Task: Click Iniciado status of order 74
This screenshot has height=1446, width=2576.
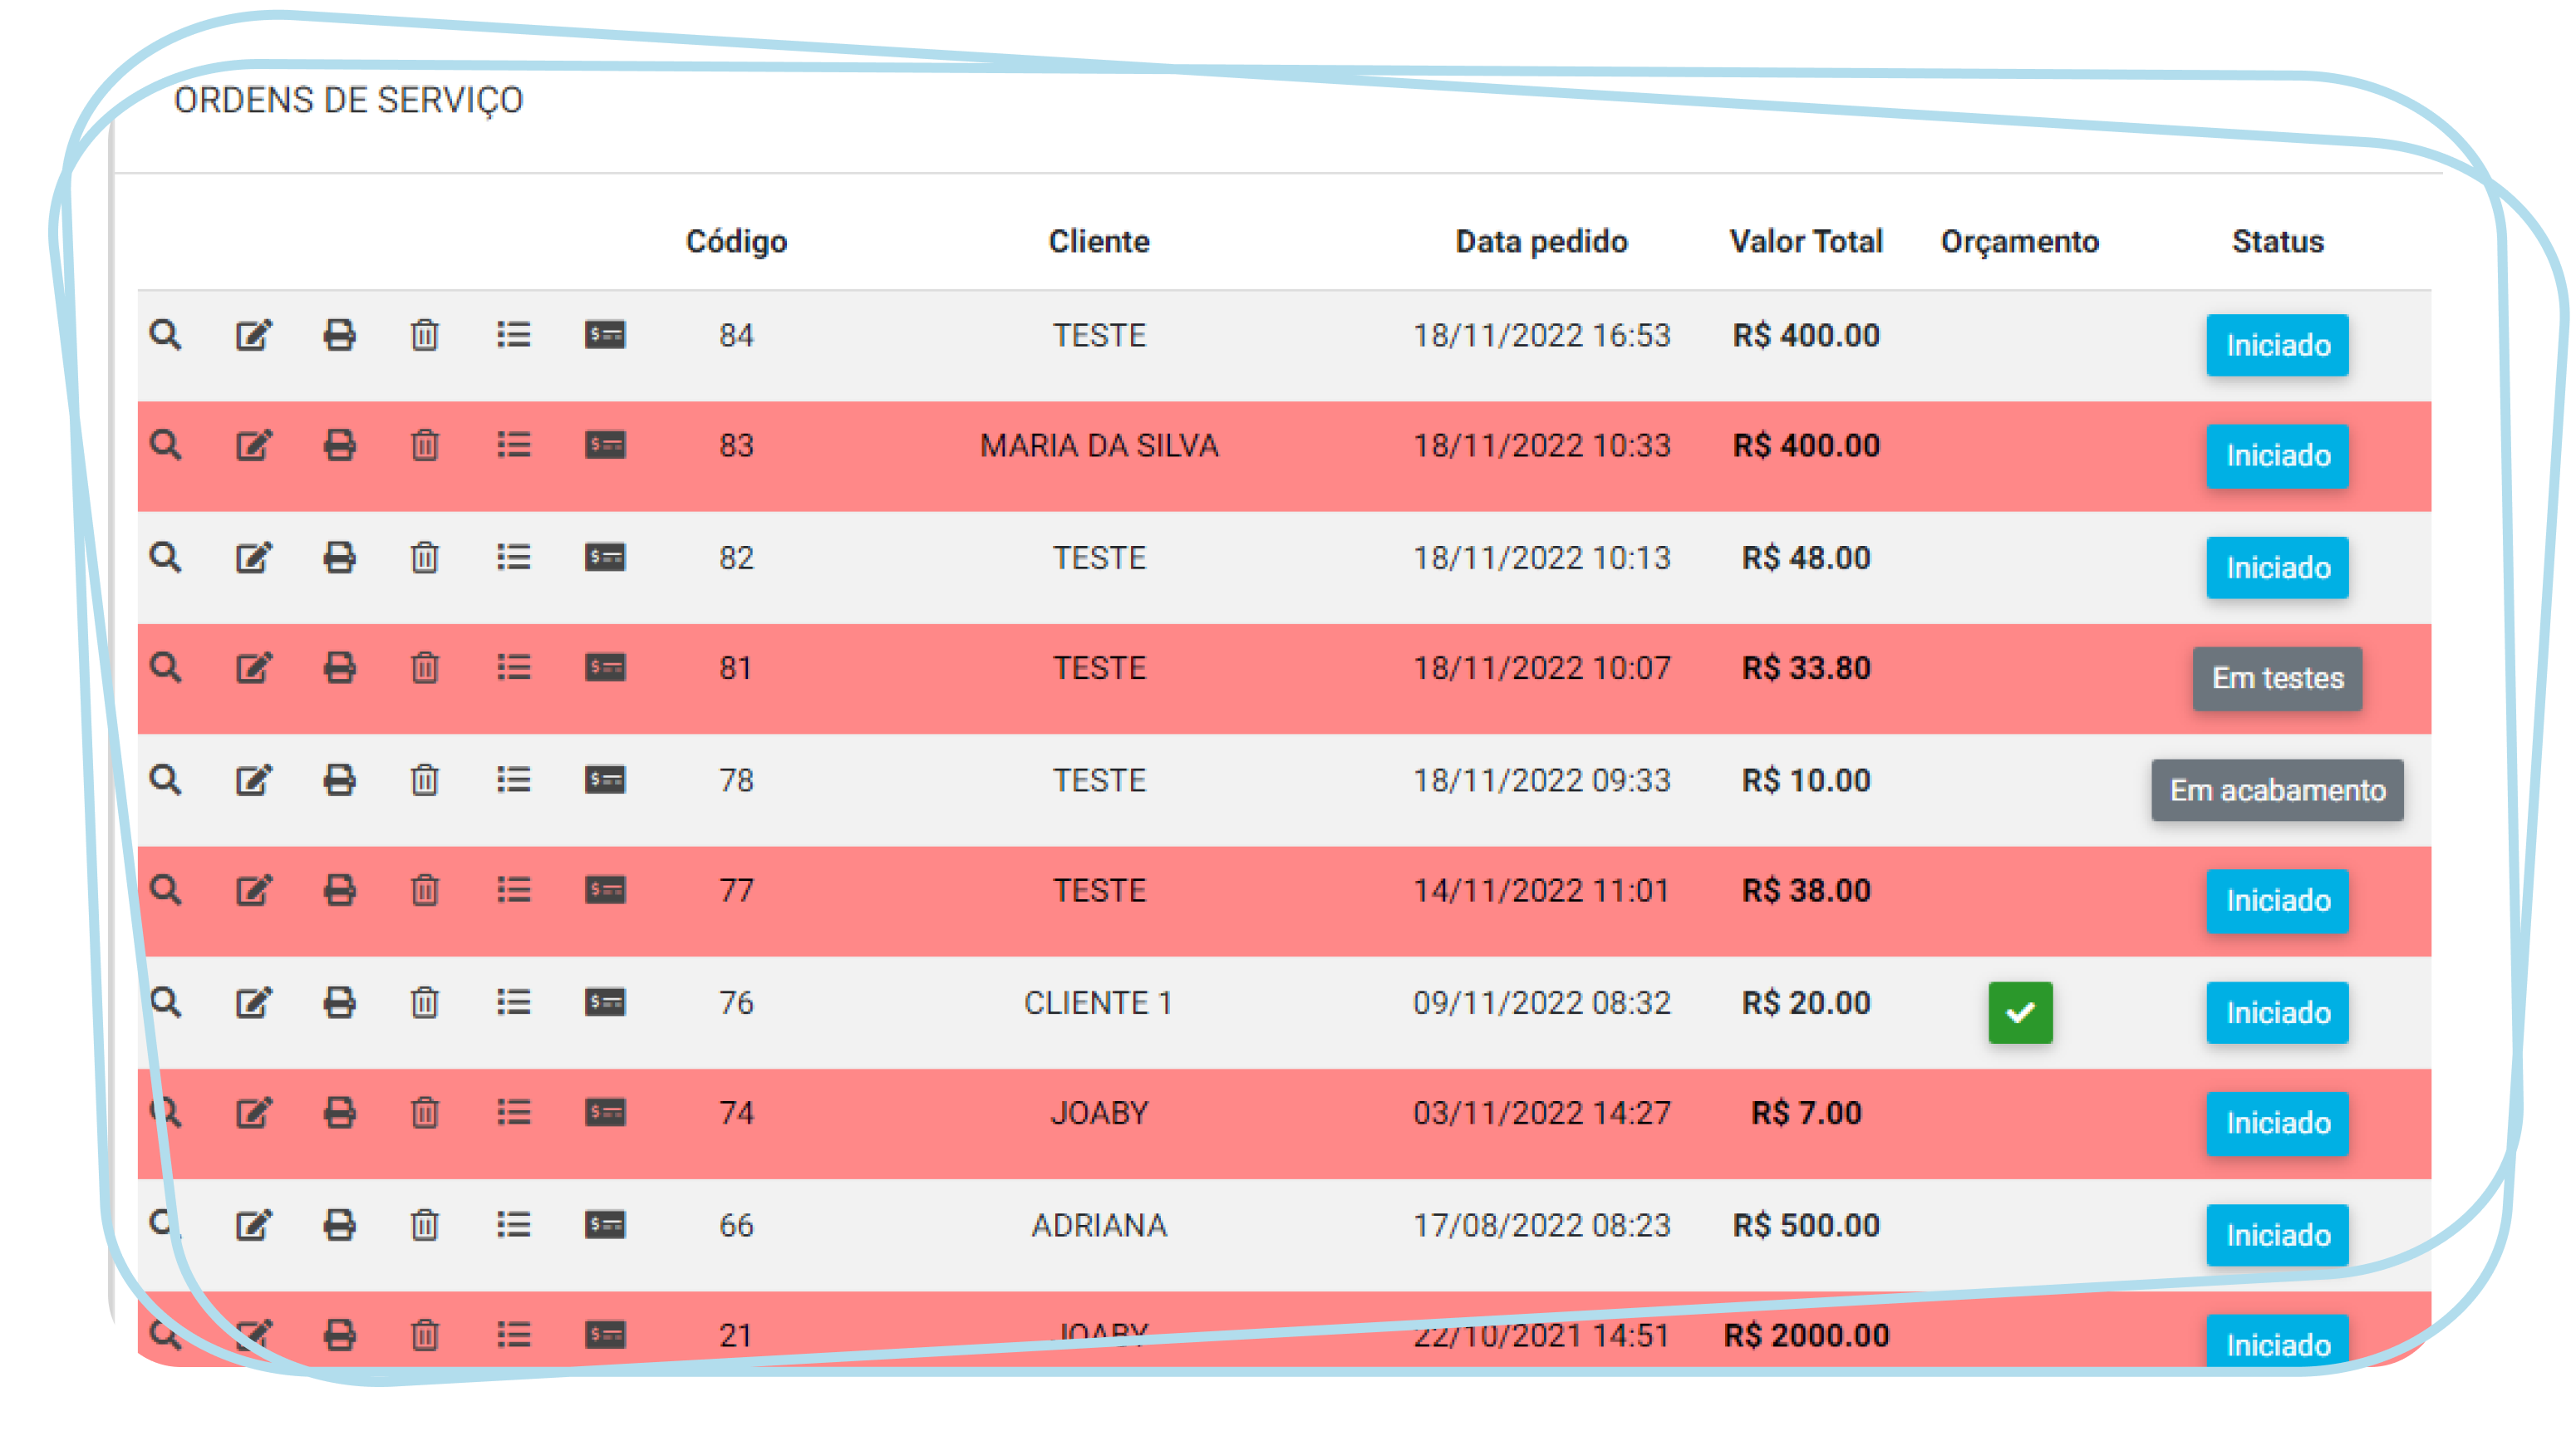Action: (x=2277, y=1123)
